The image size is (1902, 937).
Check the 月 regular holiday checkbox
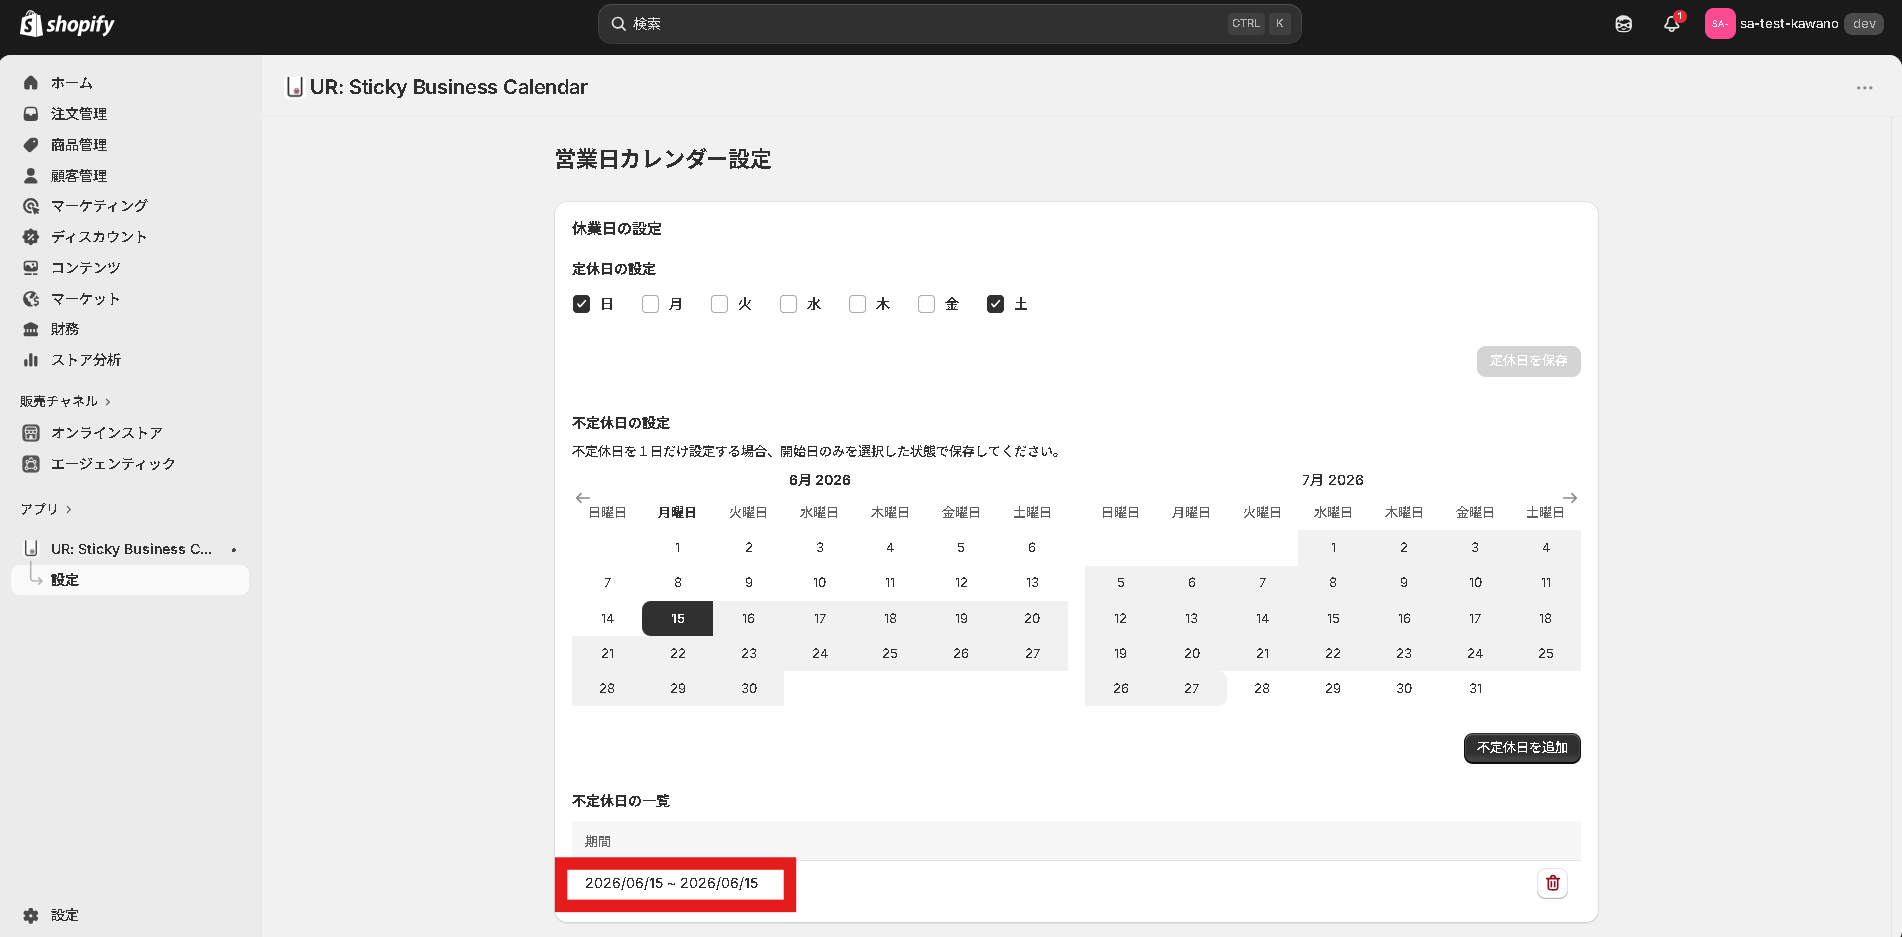(650, 304)
